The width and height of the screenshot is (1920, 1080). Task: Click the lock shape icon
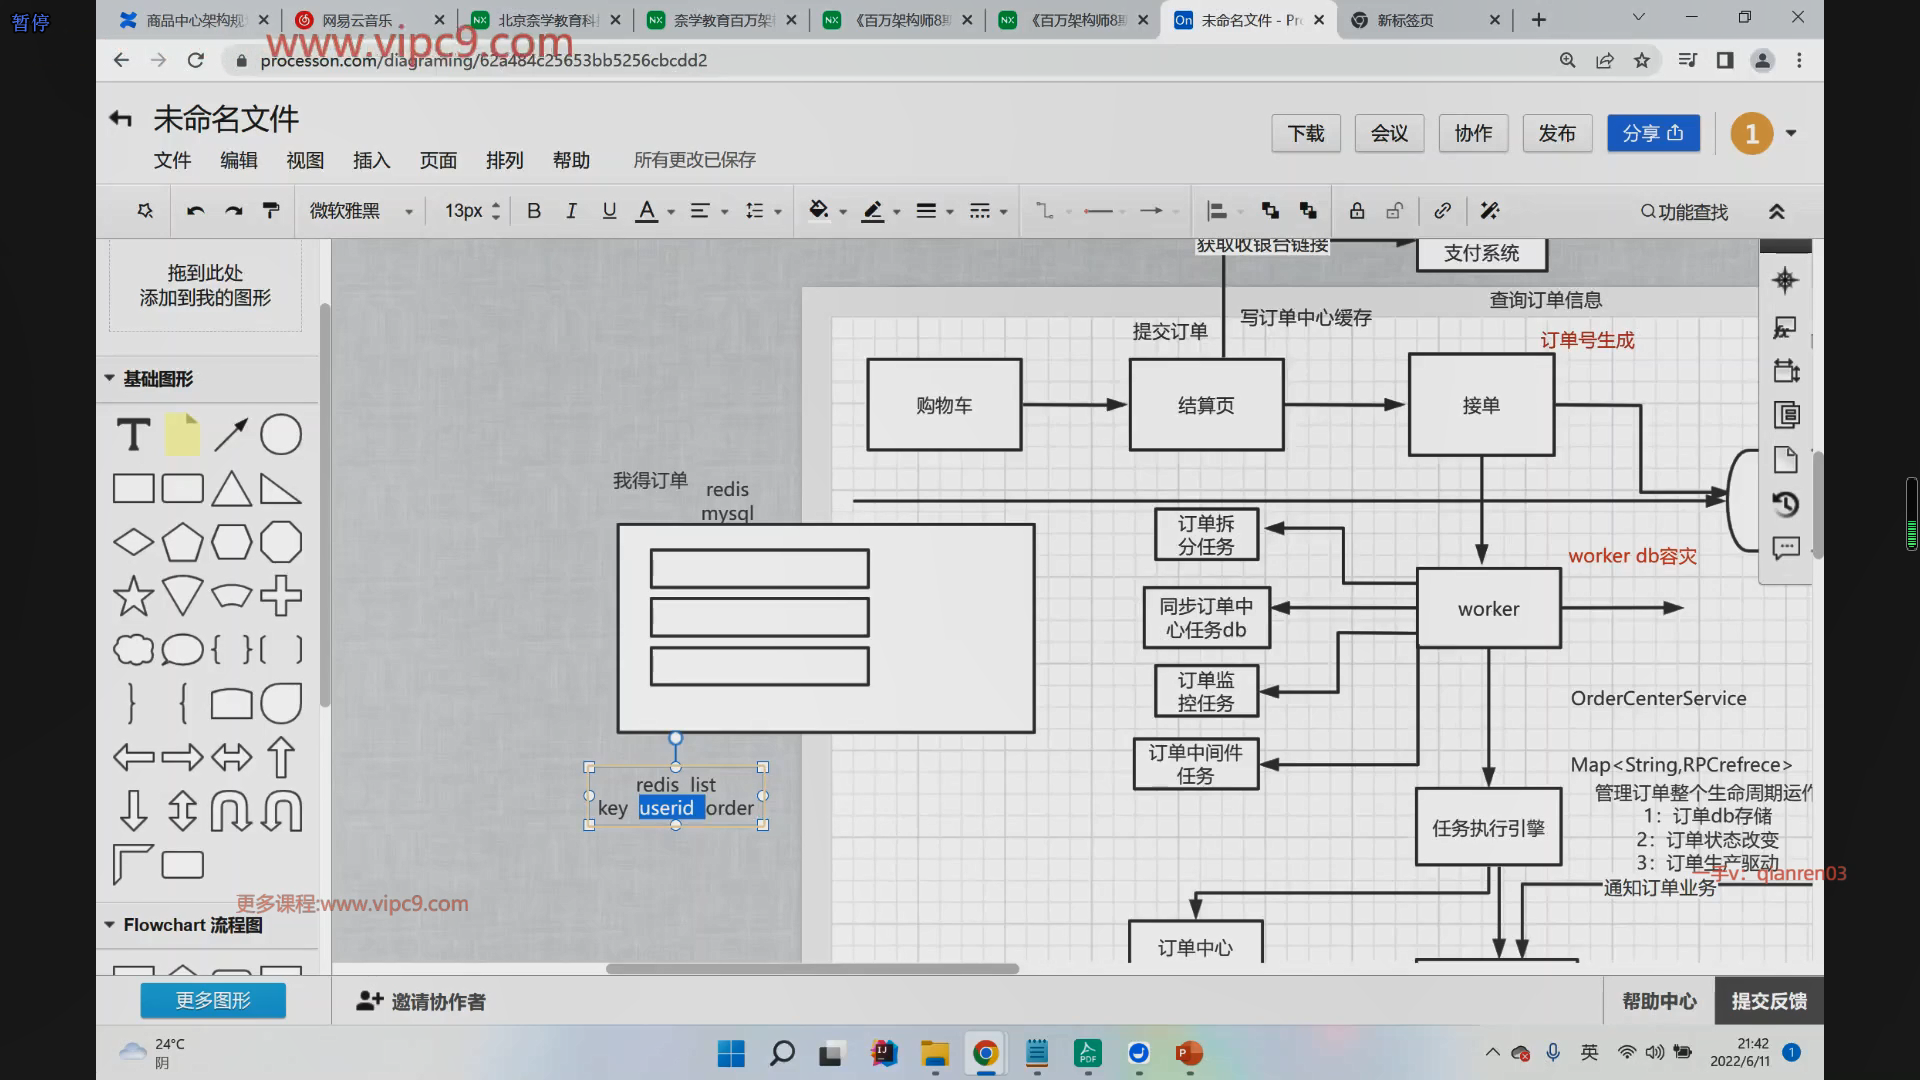1357,211
